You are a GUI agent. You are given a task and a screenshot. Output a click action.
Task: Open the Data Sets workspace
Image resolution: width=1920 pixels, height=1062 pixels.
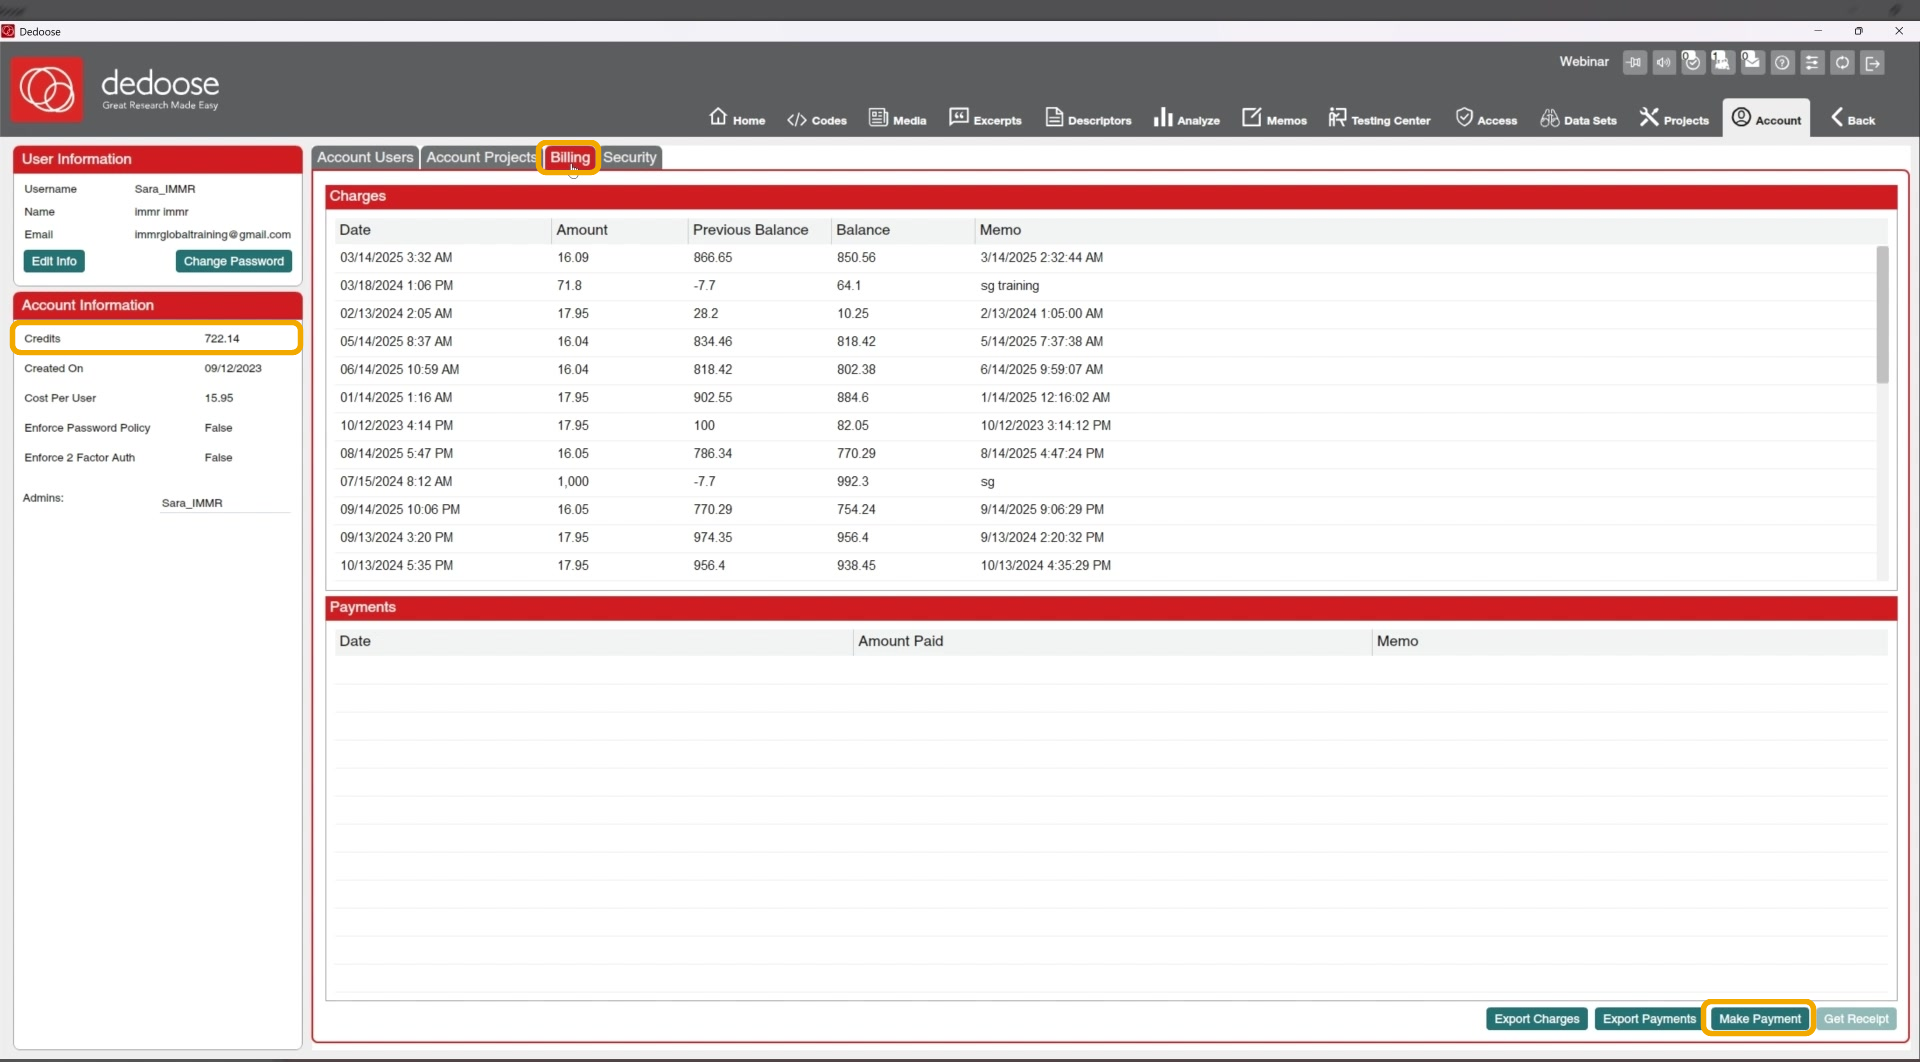click(1578, 118)
